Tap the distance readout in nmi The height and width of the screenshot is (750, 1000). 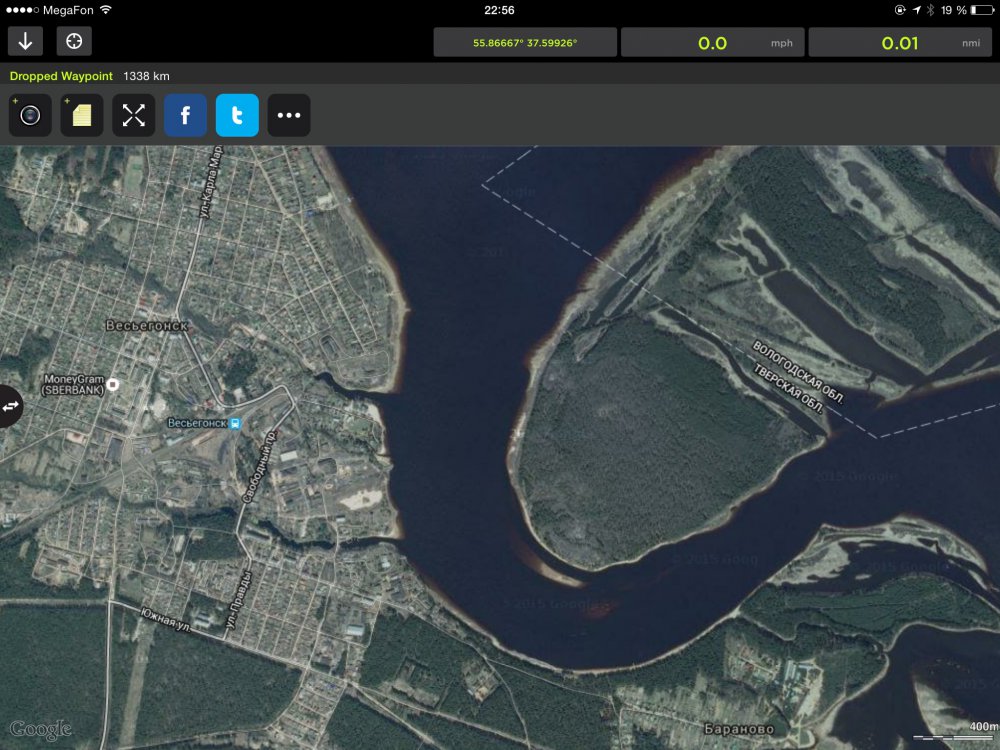[900, 43]
